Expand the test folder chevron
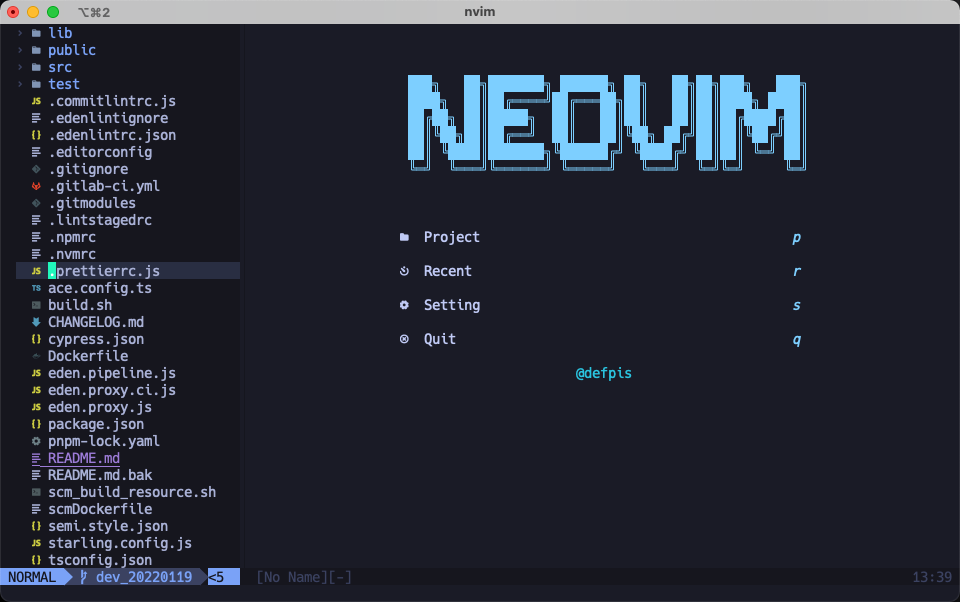The image size is (960, 602). [20, 84]
